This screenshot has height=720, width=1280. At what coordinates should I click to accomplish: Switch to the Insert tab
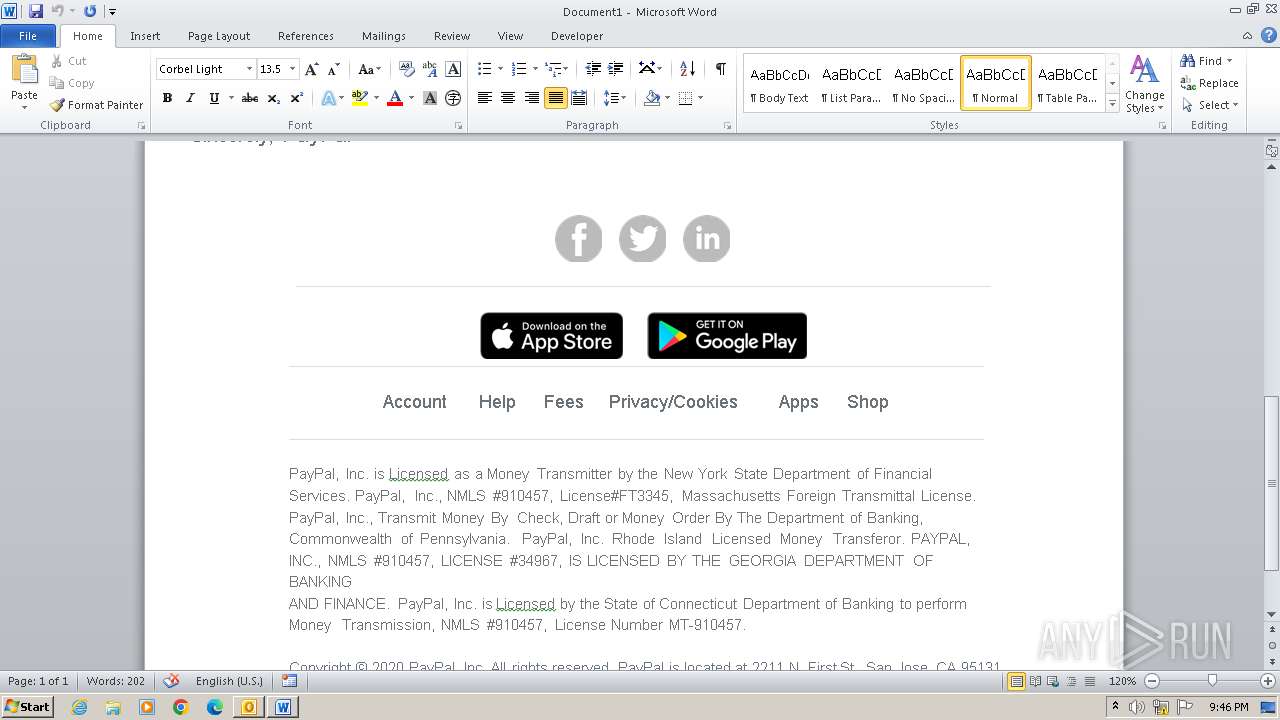[145, 36]
